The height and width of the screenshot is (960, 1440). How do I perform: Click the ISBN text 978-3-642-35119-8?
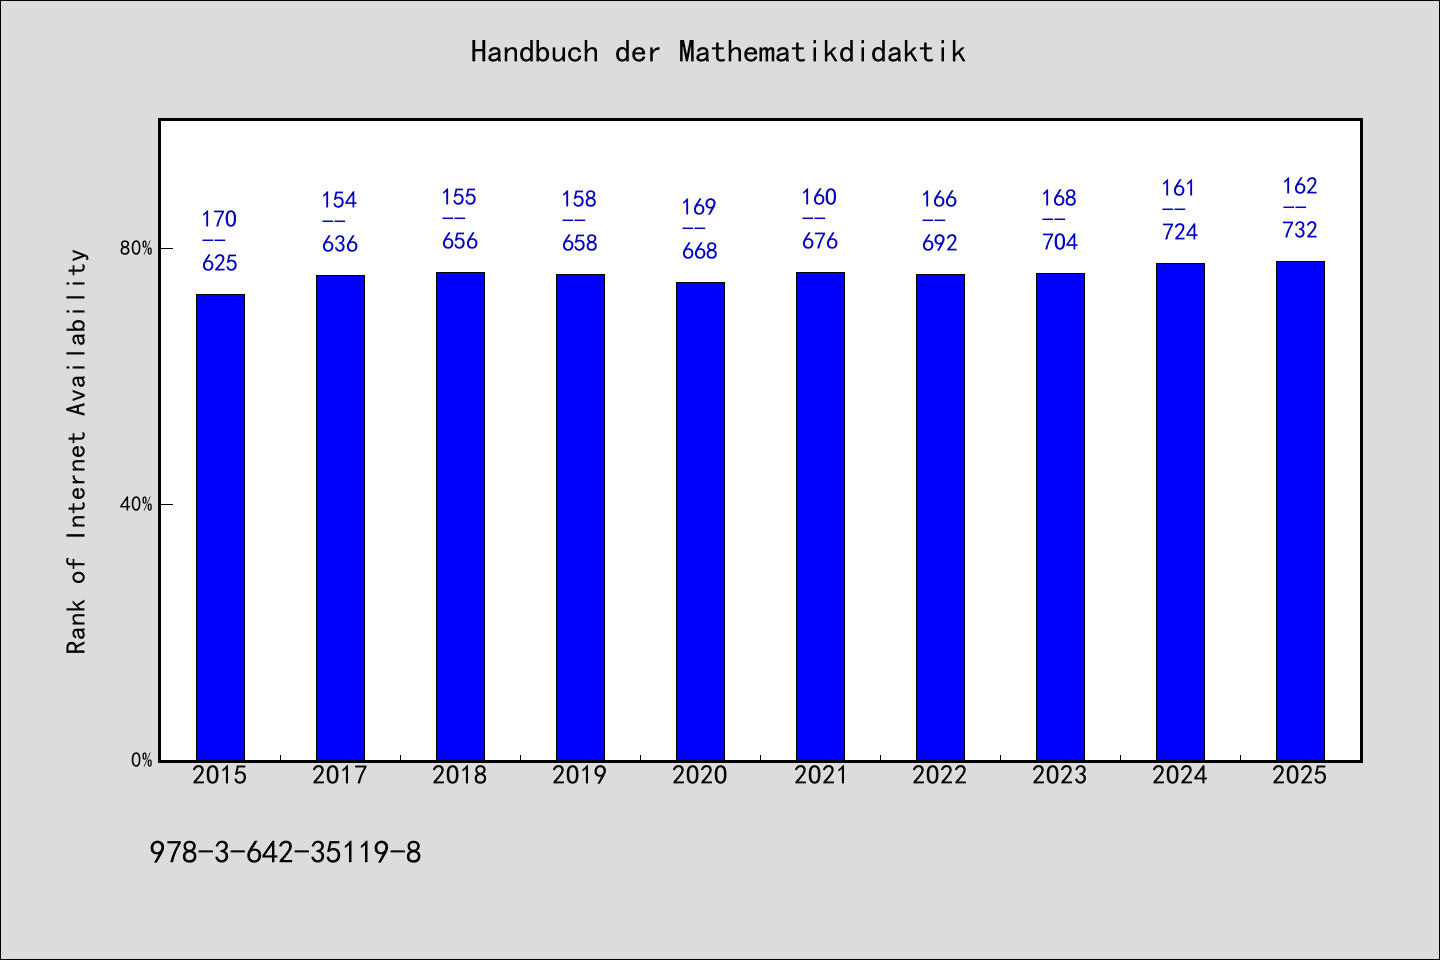285,852
